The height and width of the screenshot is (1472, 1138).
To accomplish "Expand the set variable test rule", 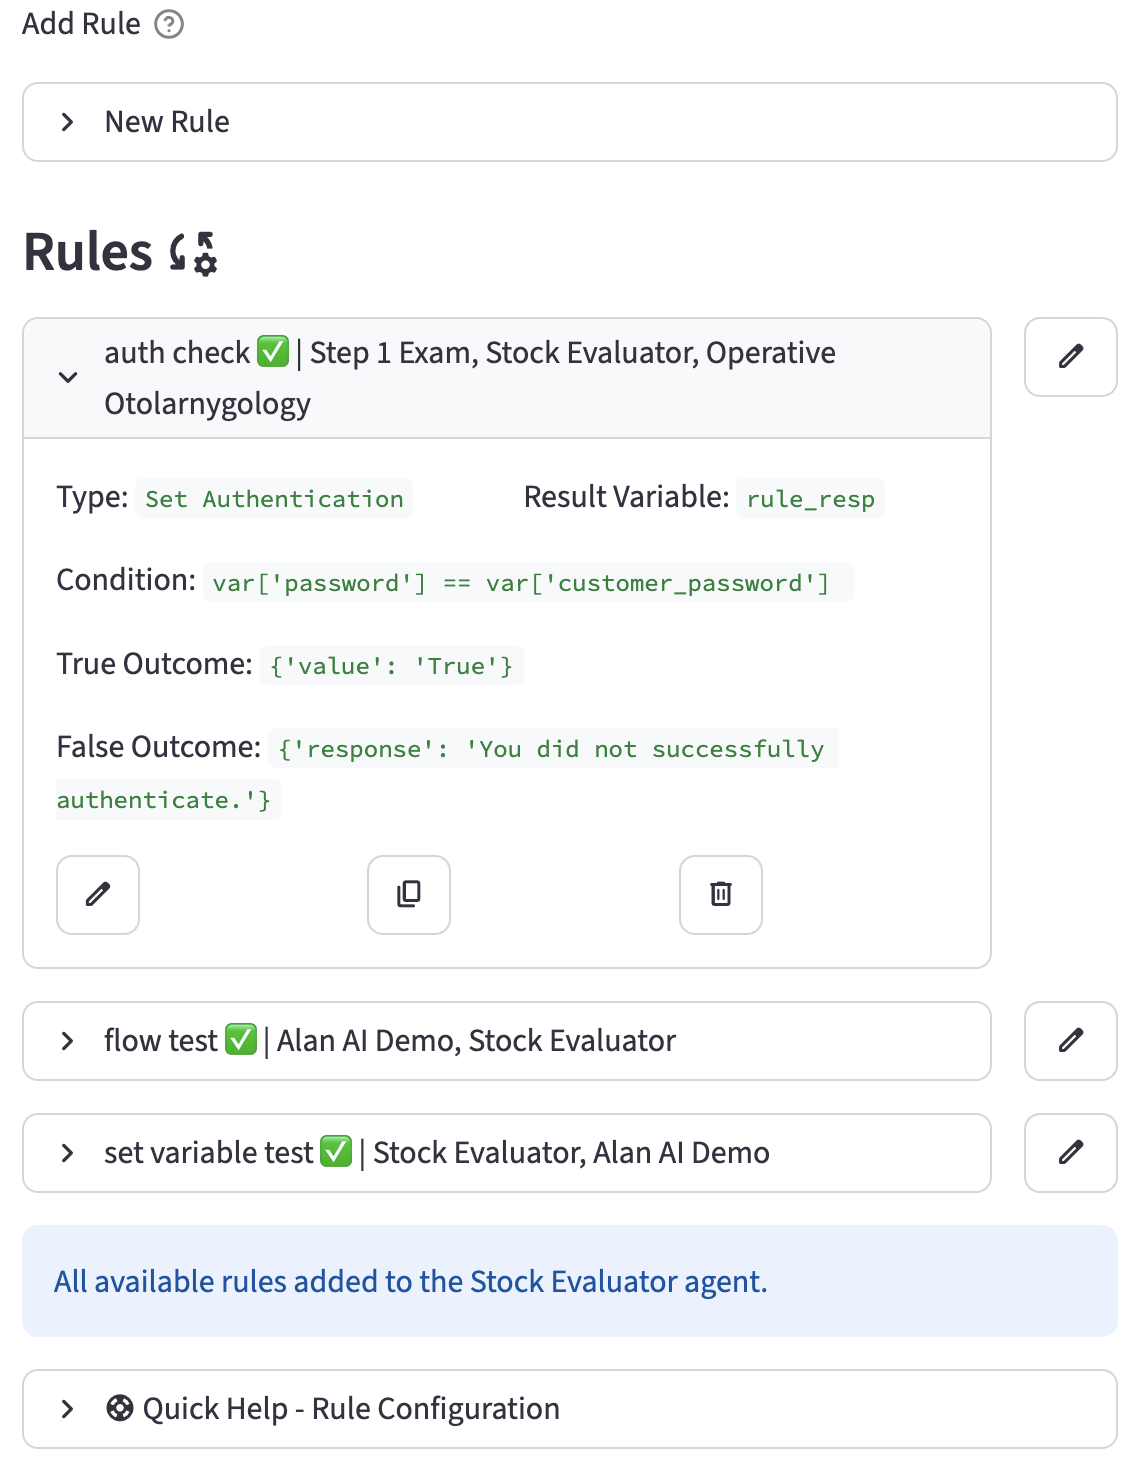I will pos(68,1153).
